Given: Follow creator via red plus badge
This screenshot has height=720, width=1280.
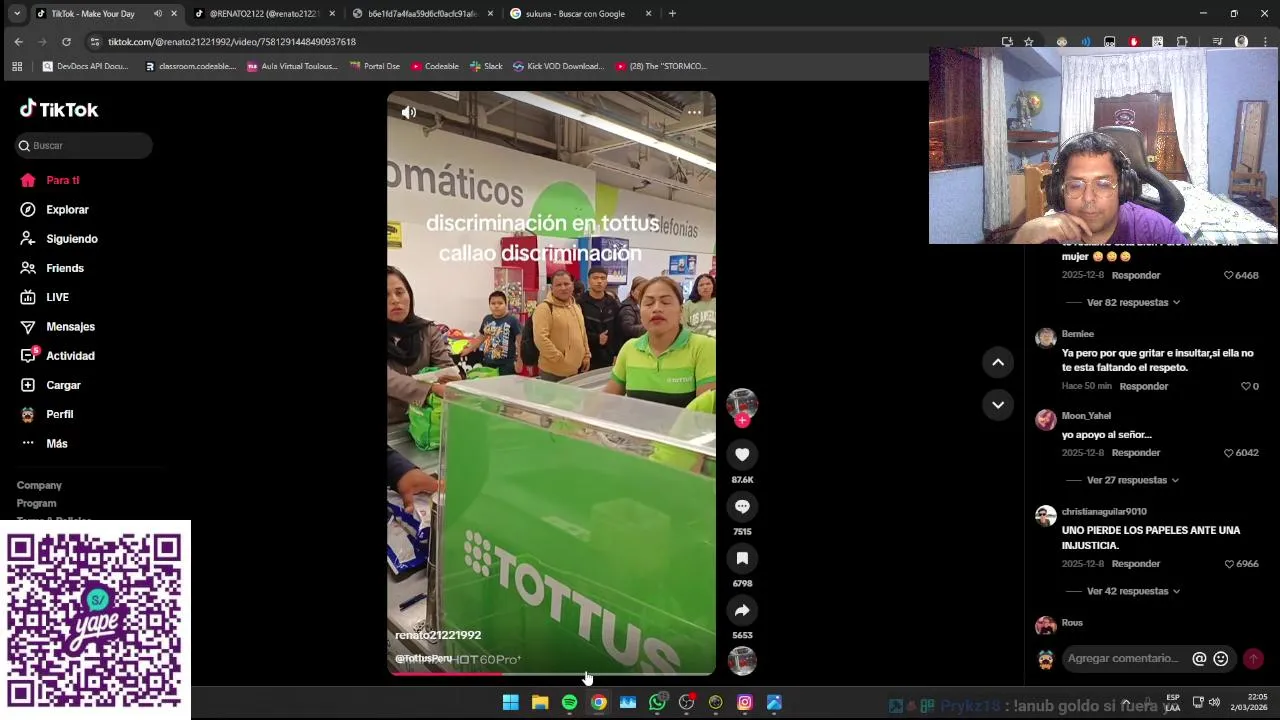Looking at the screenshot, I should pyautogui.click(x=742, y=421).
